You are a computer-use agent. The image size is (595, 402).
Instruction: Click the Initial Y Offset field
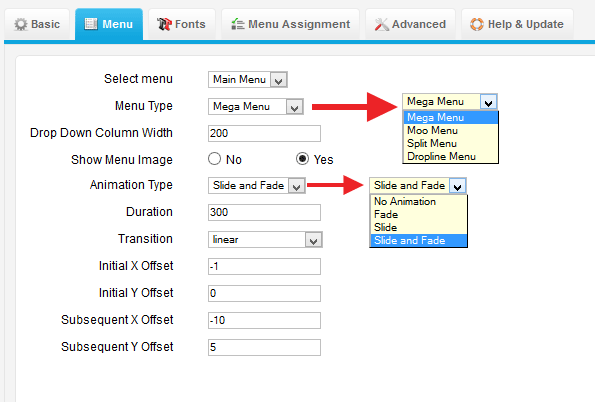(x=264, y=293)
